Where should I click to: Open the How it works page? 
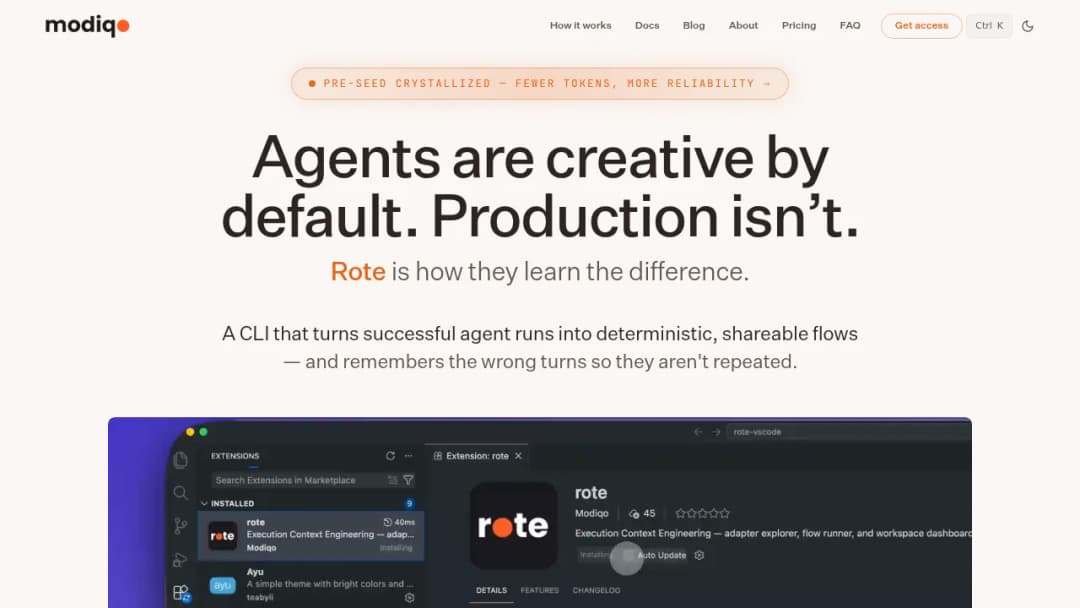580,25
